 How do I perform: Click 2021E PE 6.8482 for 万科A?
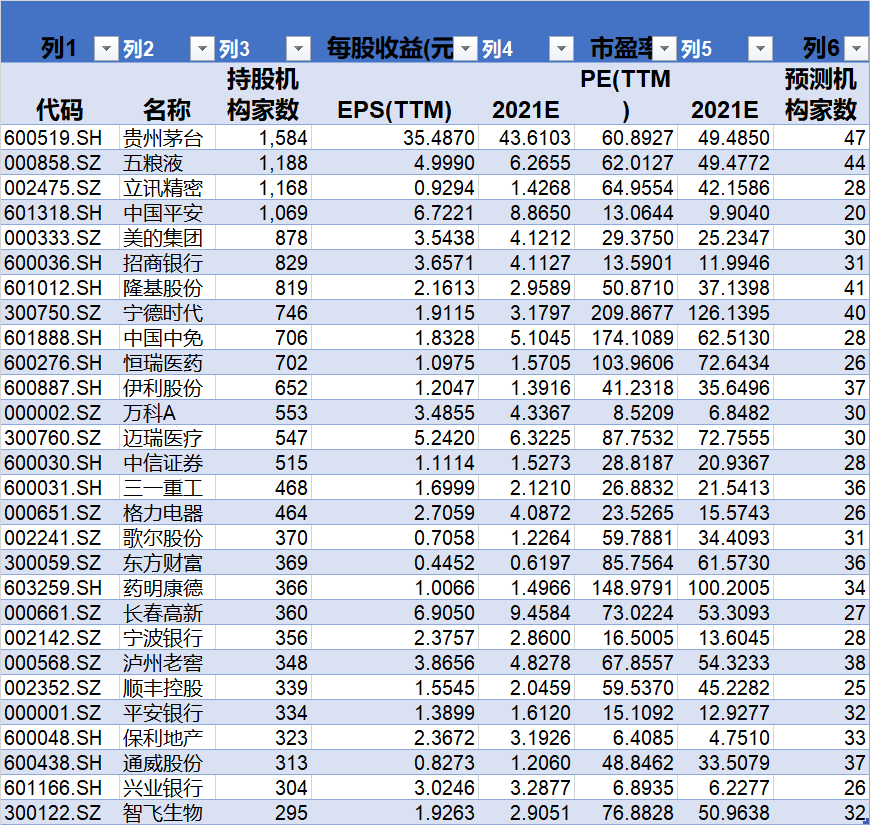click(x=725, y=413)
